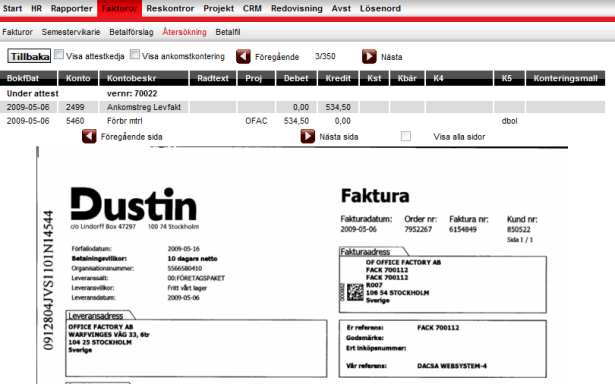Open the Rapporter menu
This screenshot has height=384, width=615.
tap(71, 8)
